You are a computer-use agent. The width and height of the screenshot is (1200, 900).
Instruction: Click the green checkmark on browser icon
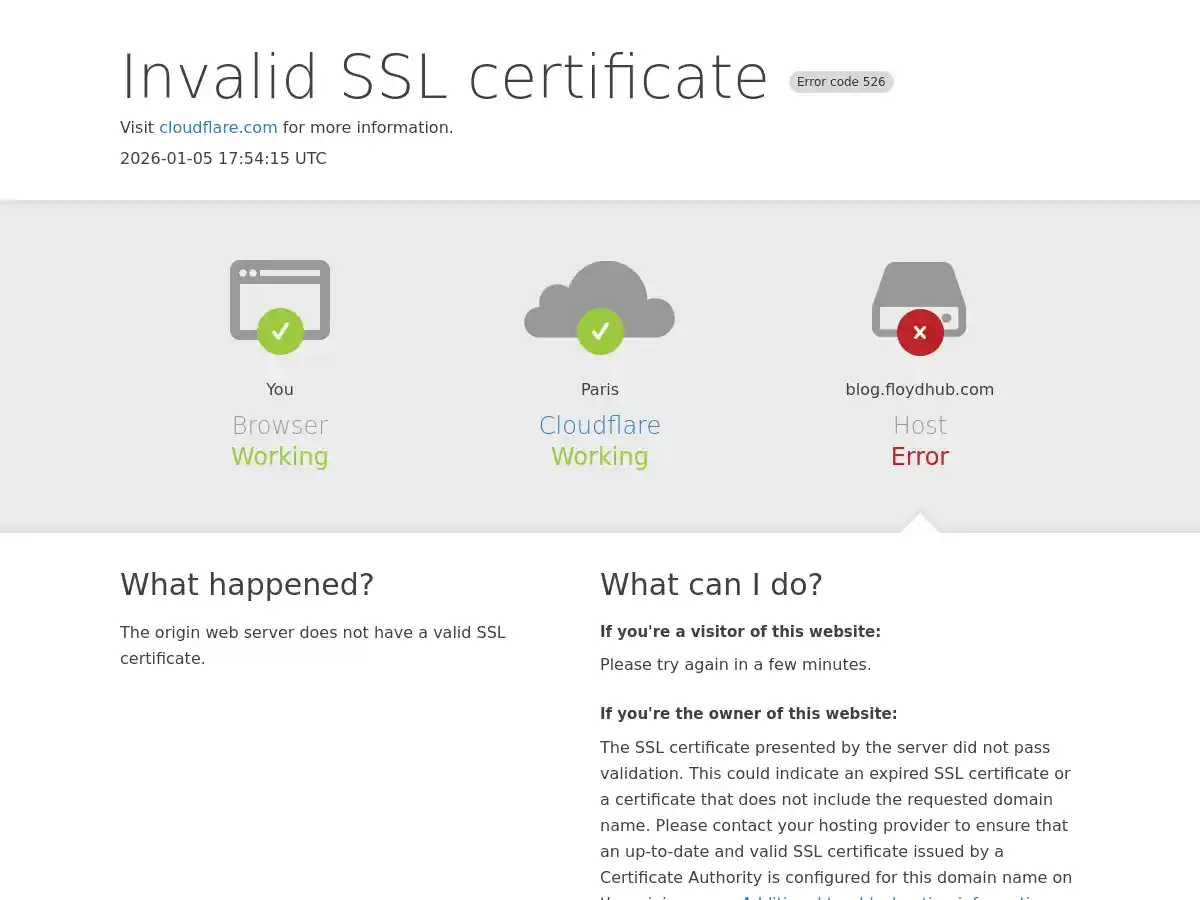pos(280,331)
